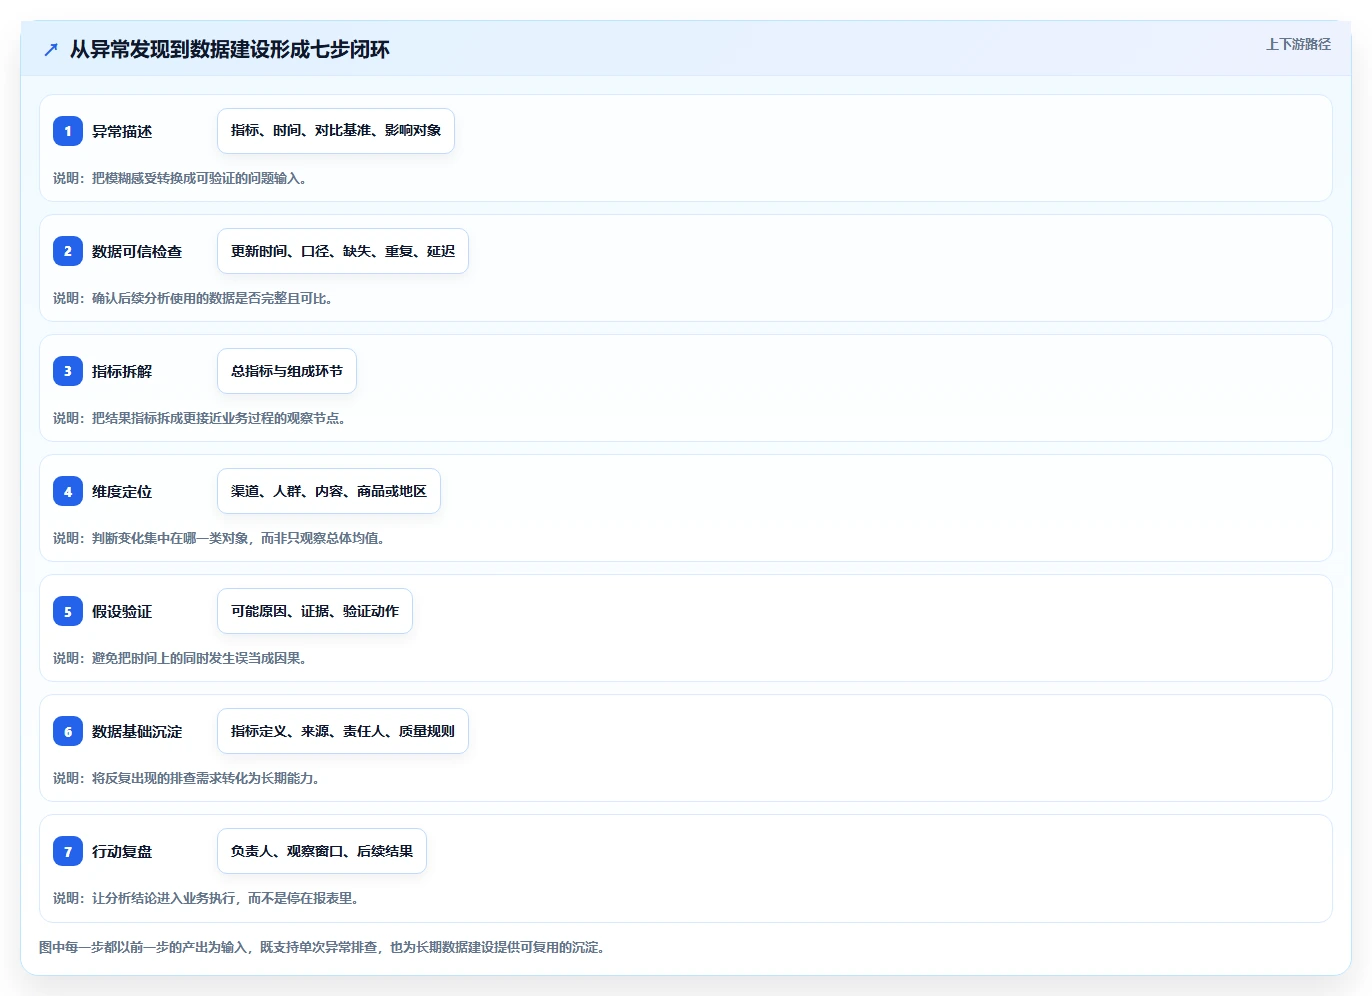Screen dimensions: 1372x996
Task: Click the 总指标与组成环节 chip
Action: (x=287, y=371)
